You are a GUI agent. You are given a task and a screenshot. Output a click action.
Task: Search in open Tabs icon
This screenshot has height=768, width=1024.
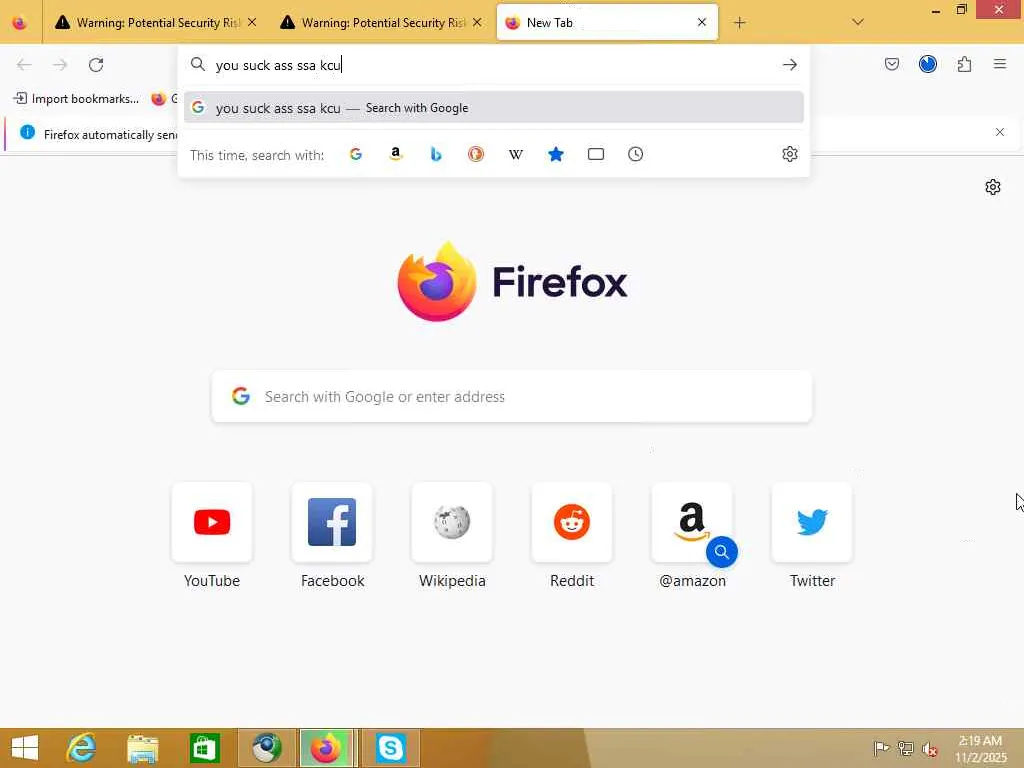(596, 154)
